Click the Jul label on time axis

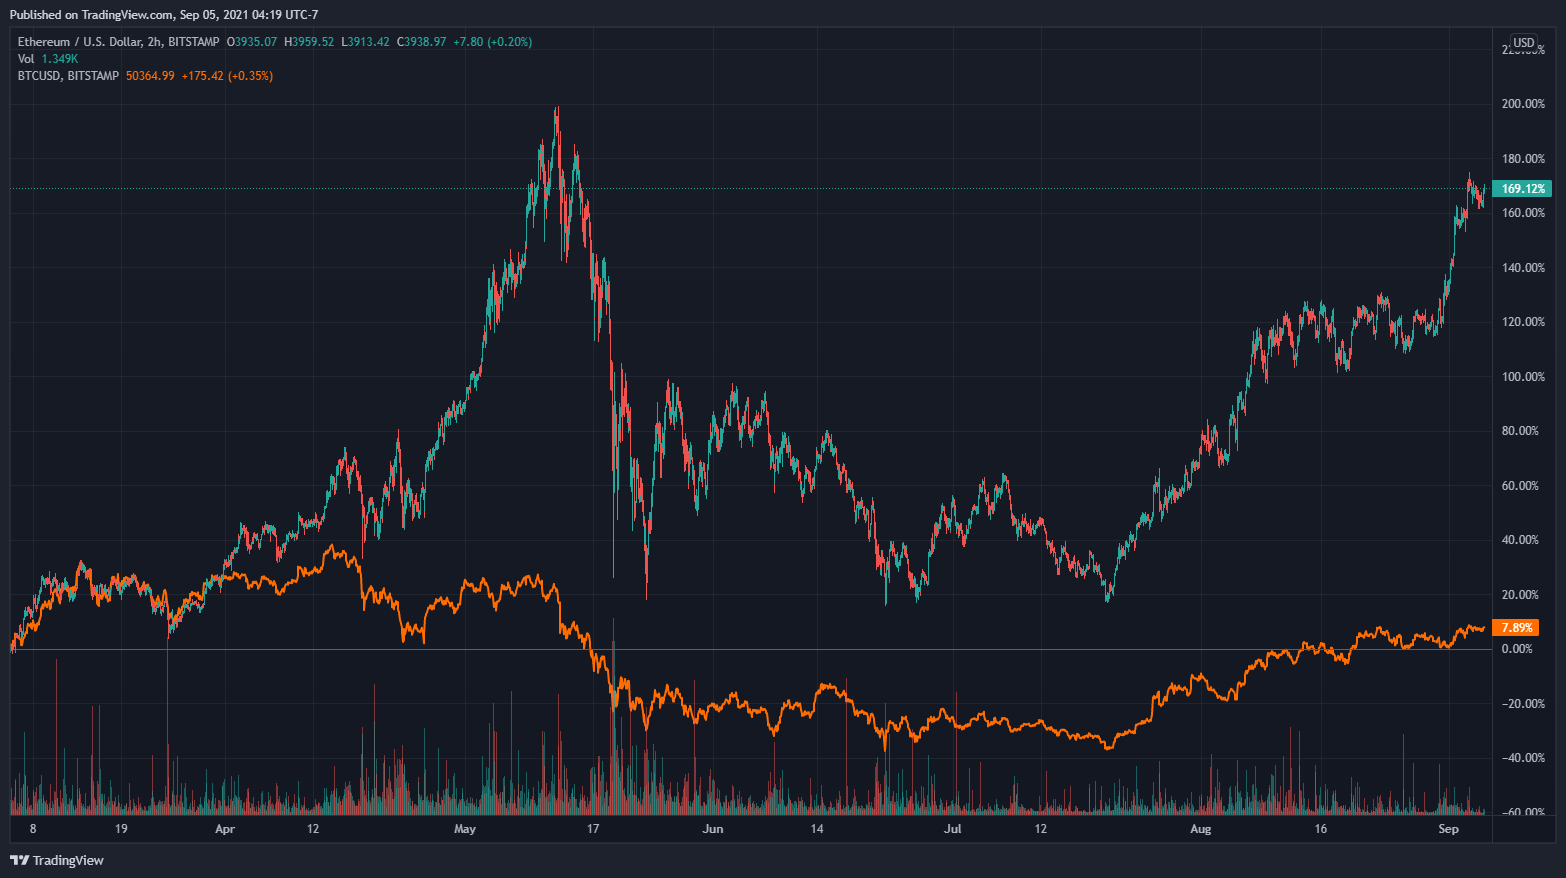(x=952, y=829)
